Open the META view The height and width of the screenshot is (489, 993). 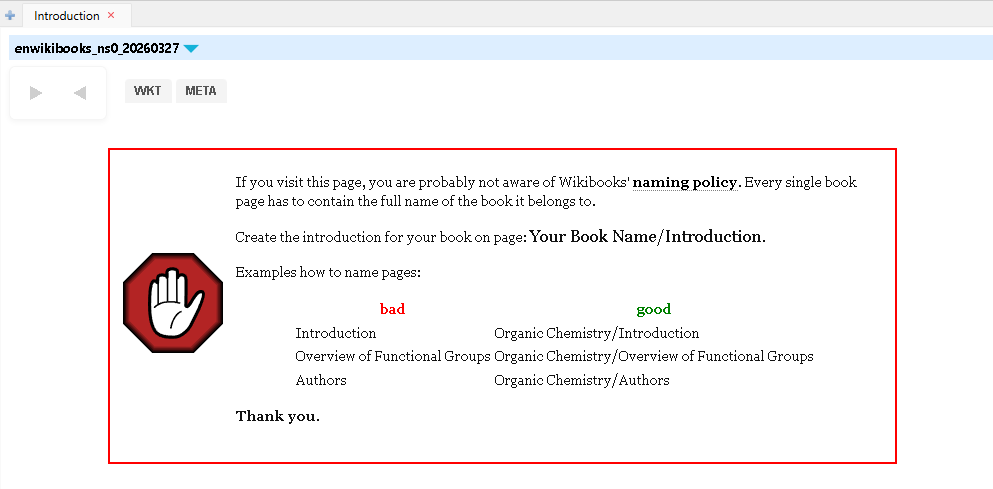click(201, 91)
